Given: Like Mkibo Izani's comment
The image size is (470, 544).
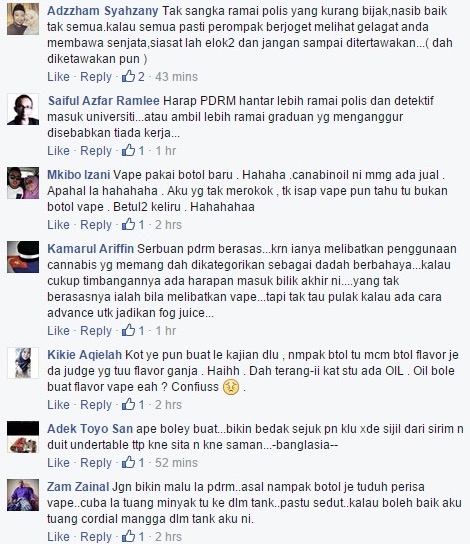Looking at the screenshot, I should (x=58, y=224).
